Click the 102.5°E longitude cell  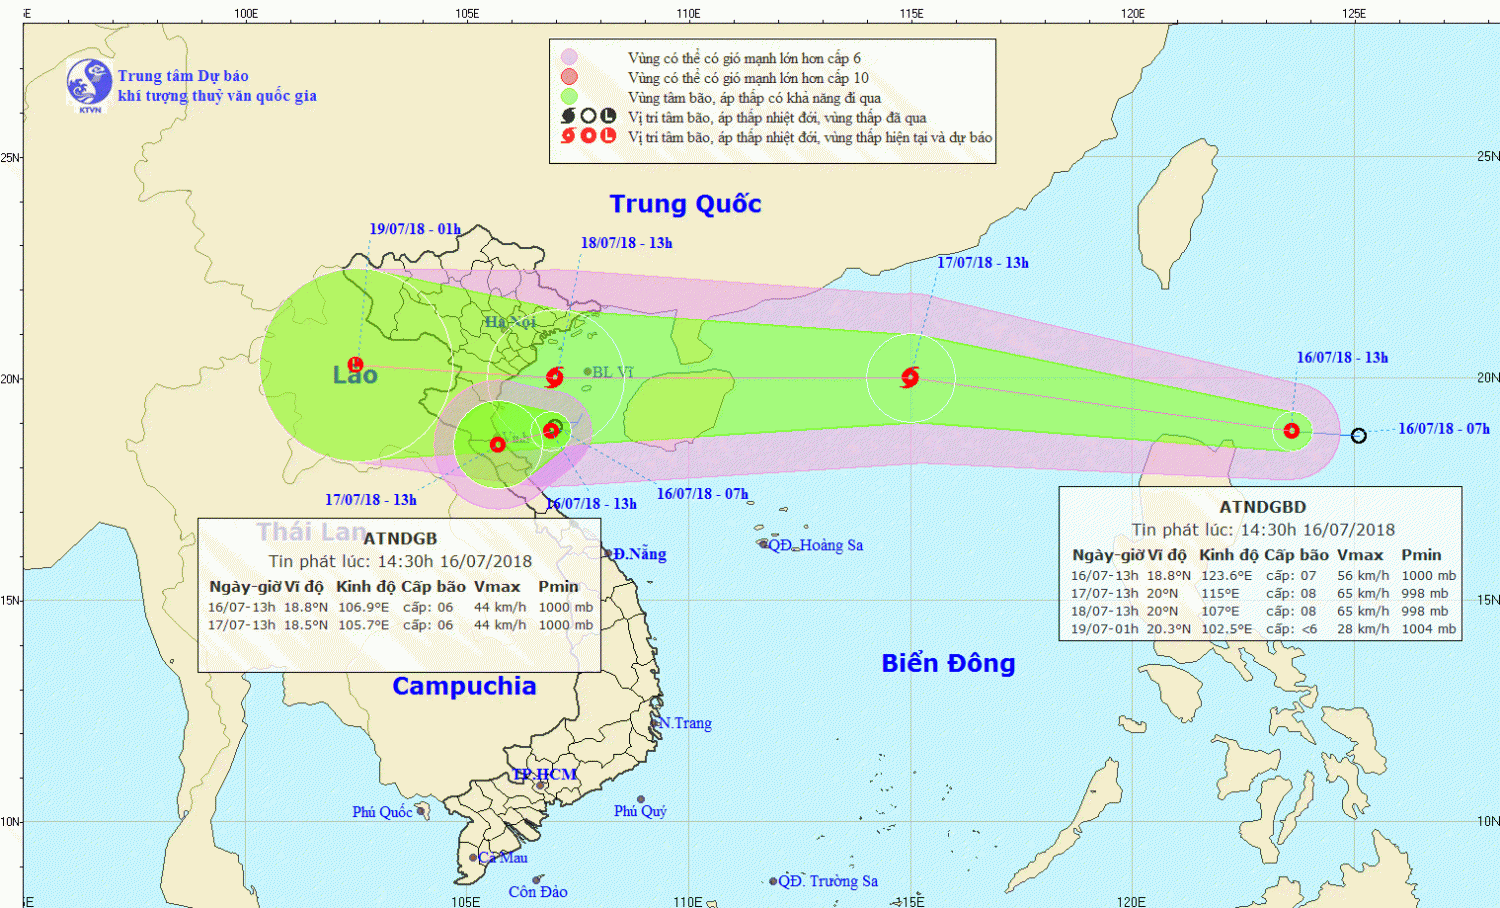(1226, 629)
